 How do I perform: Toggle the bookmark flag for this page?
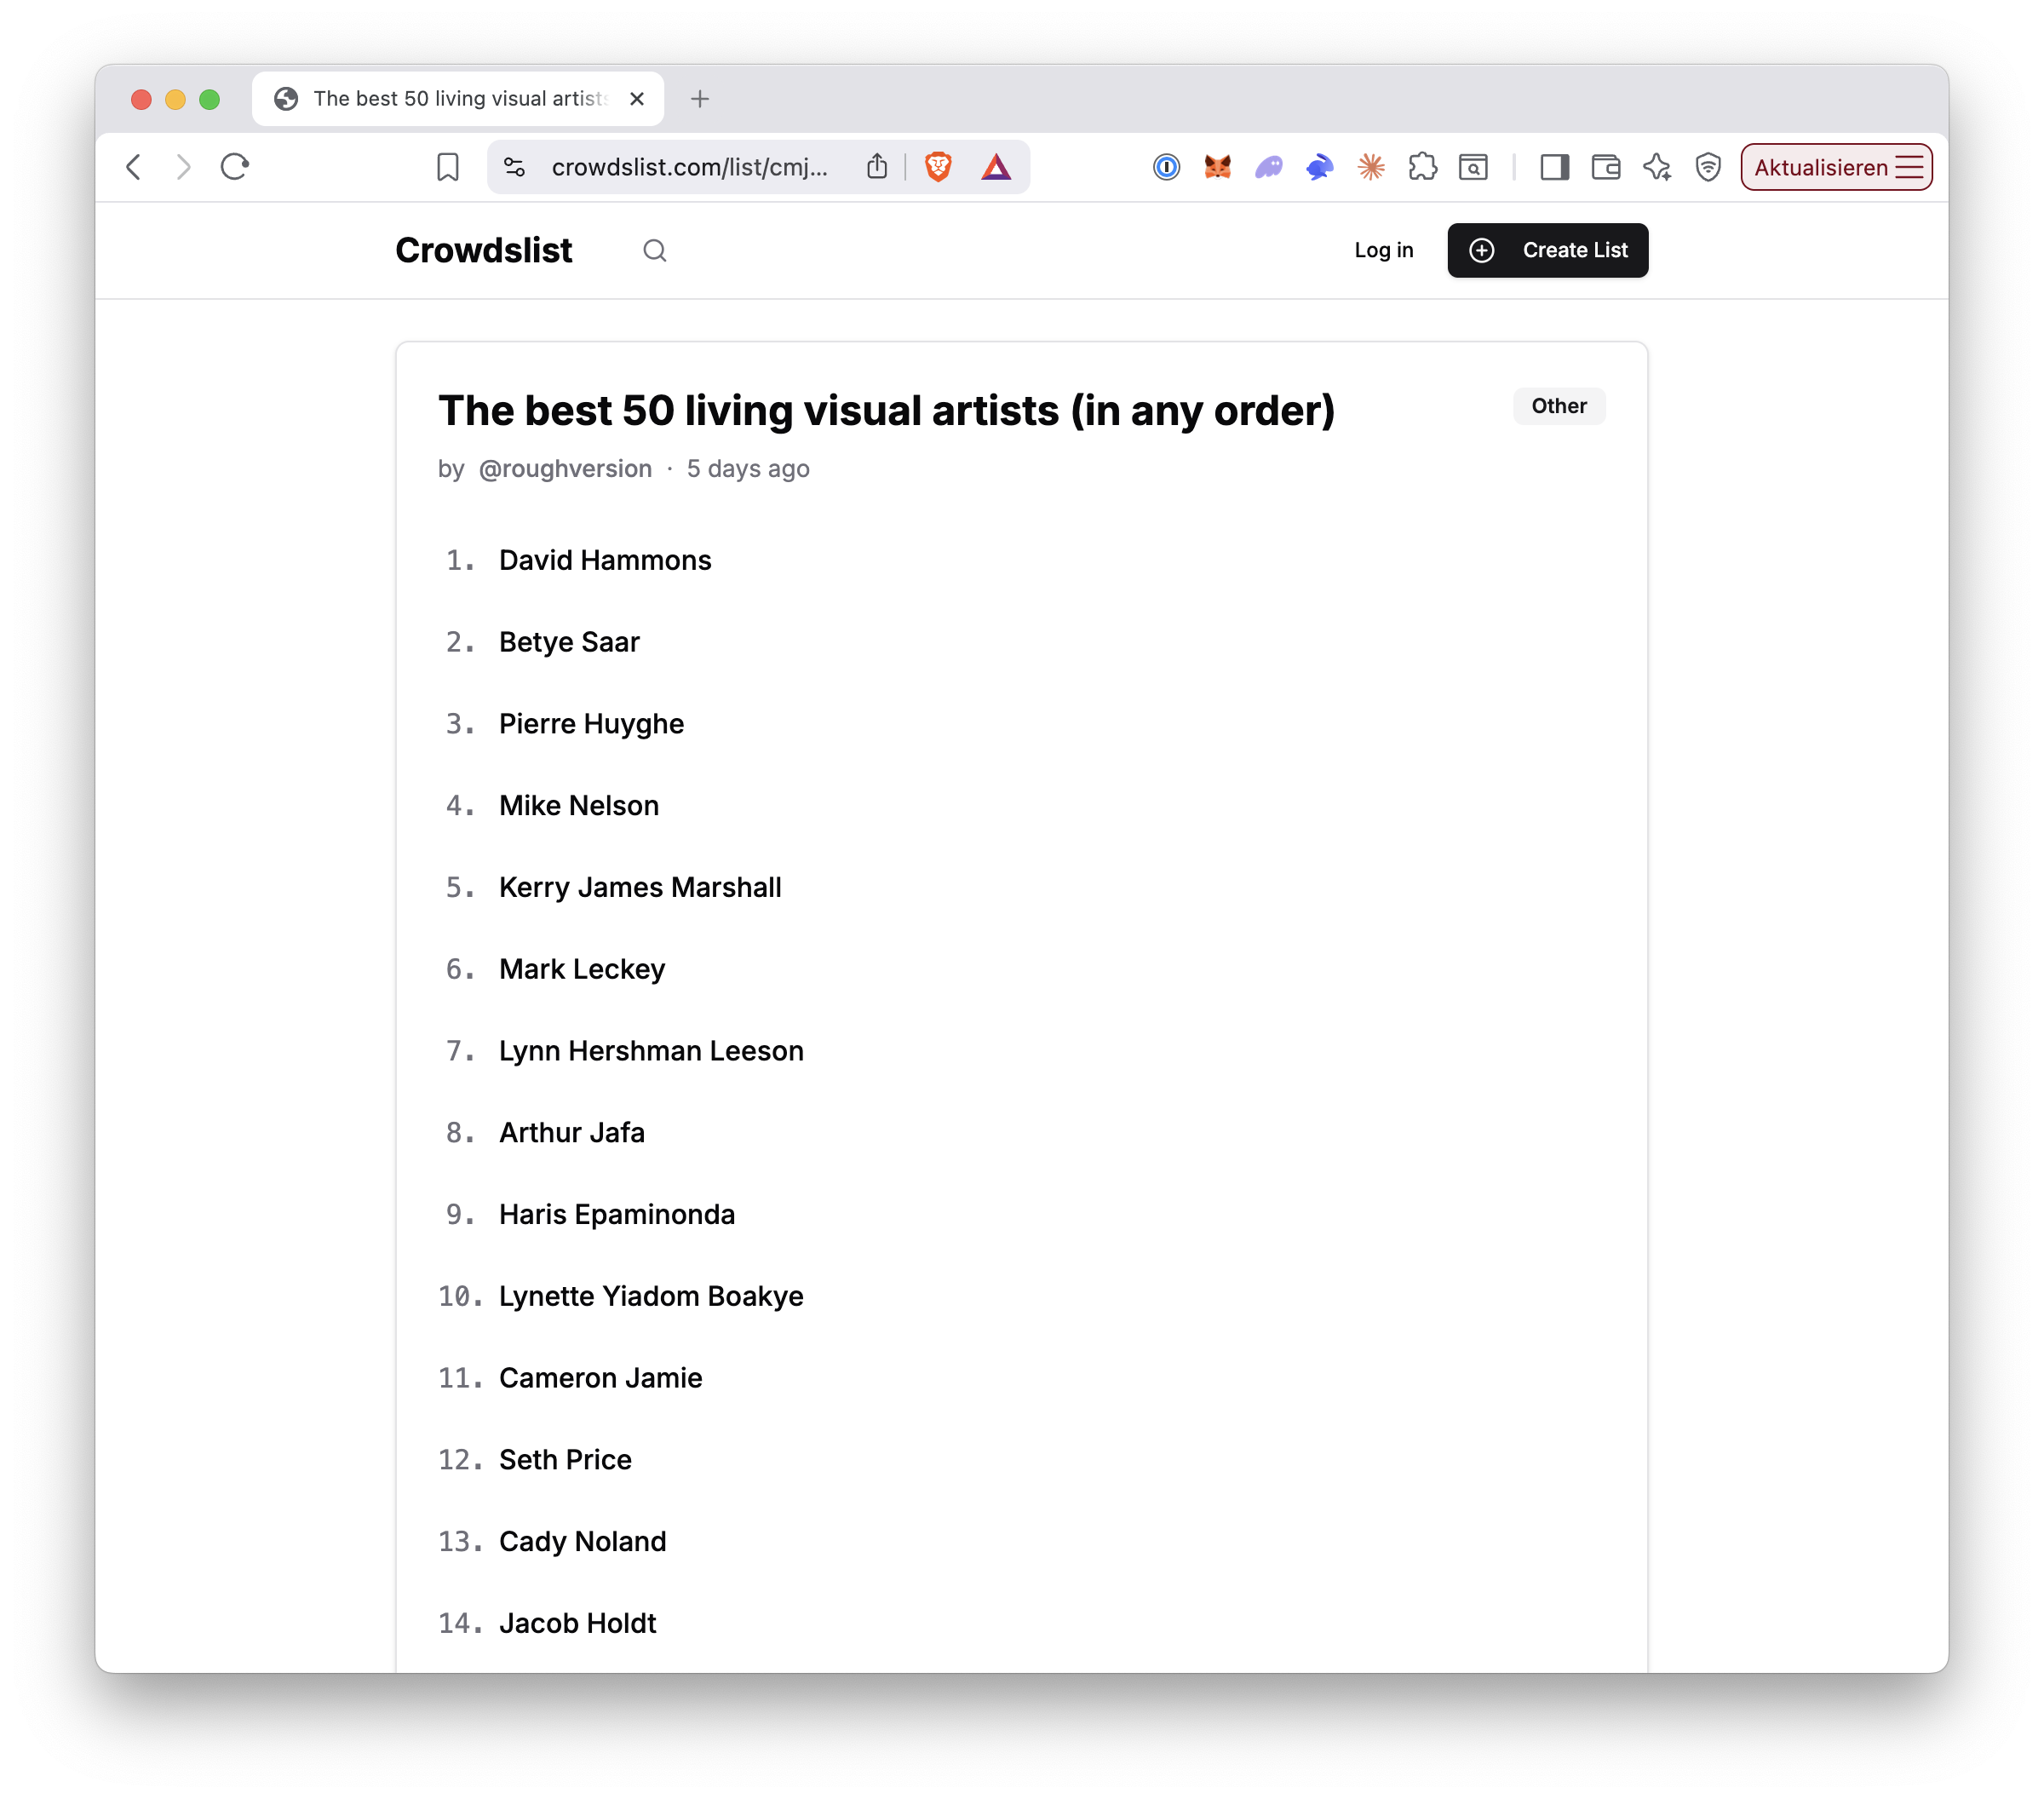point(447,167)
